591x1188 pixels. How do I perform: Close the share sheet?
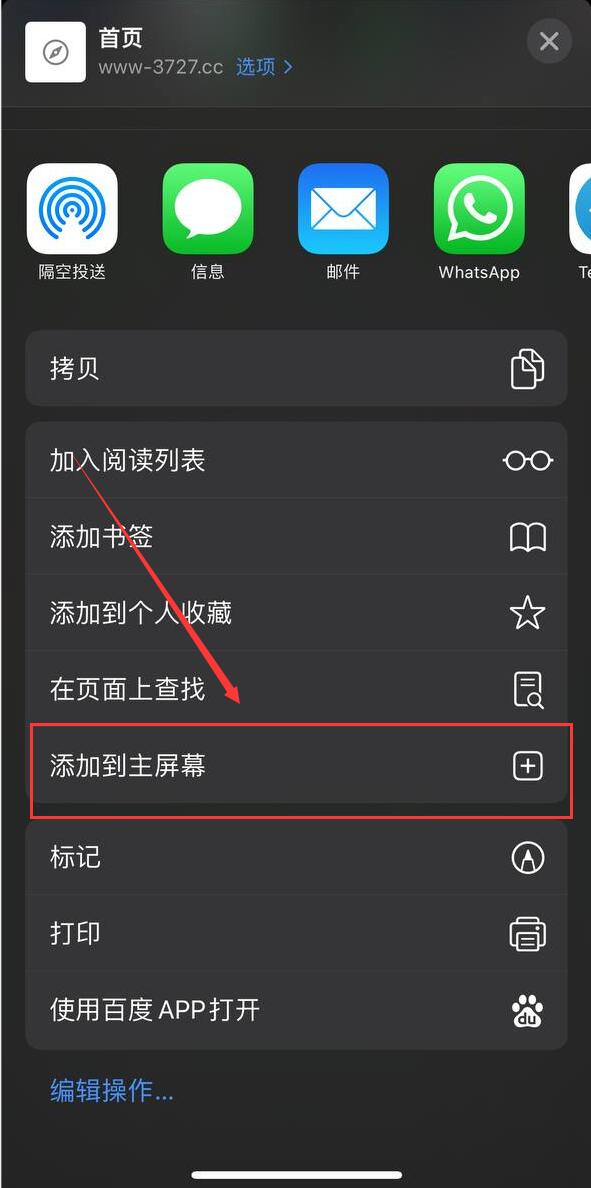click(549, 41)
